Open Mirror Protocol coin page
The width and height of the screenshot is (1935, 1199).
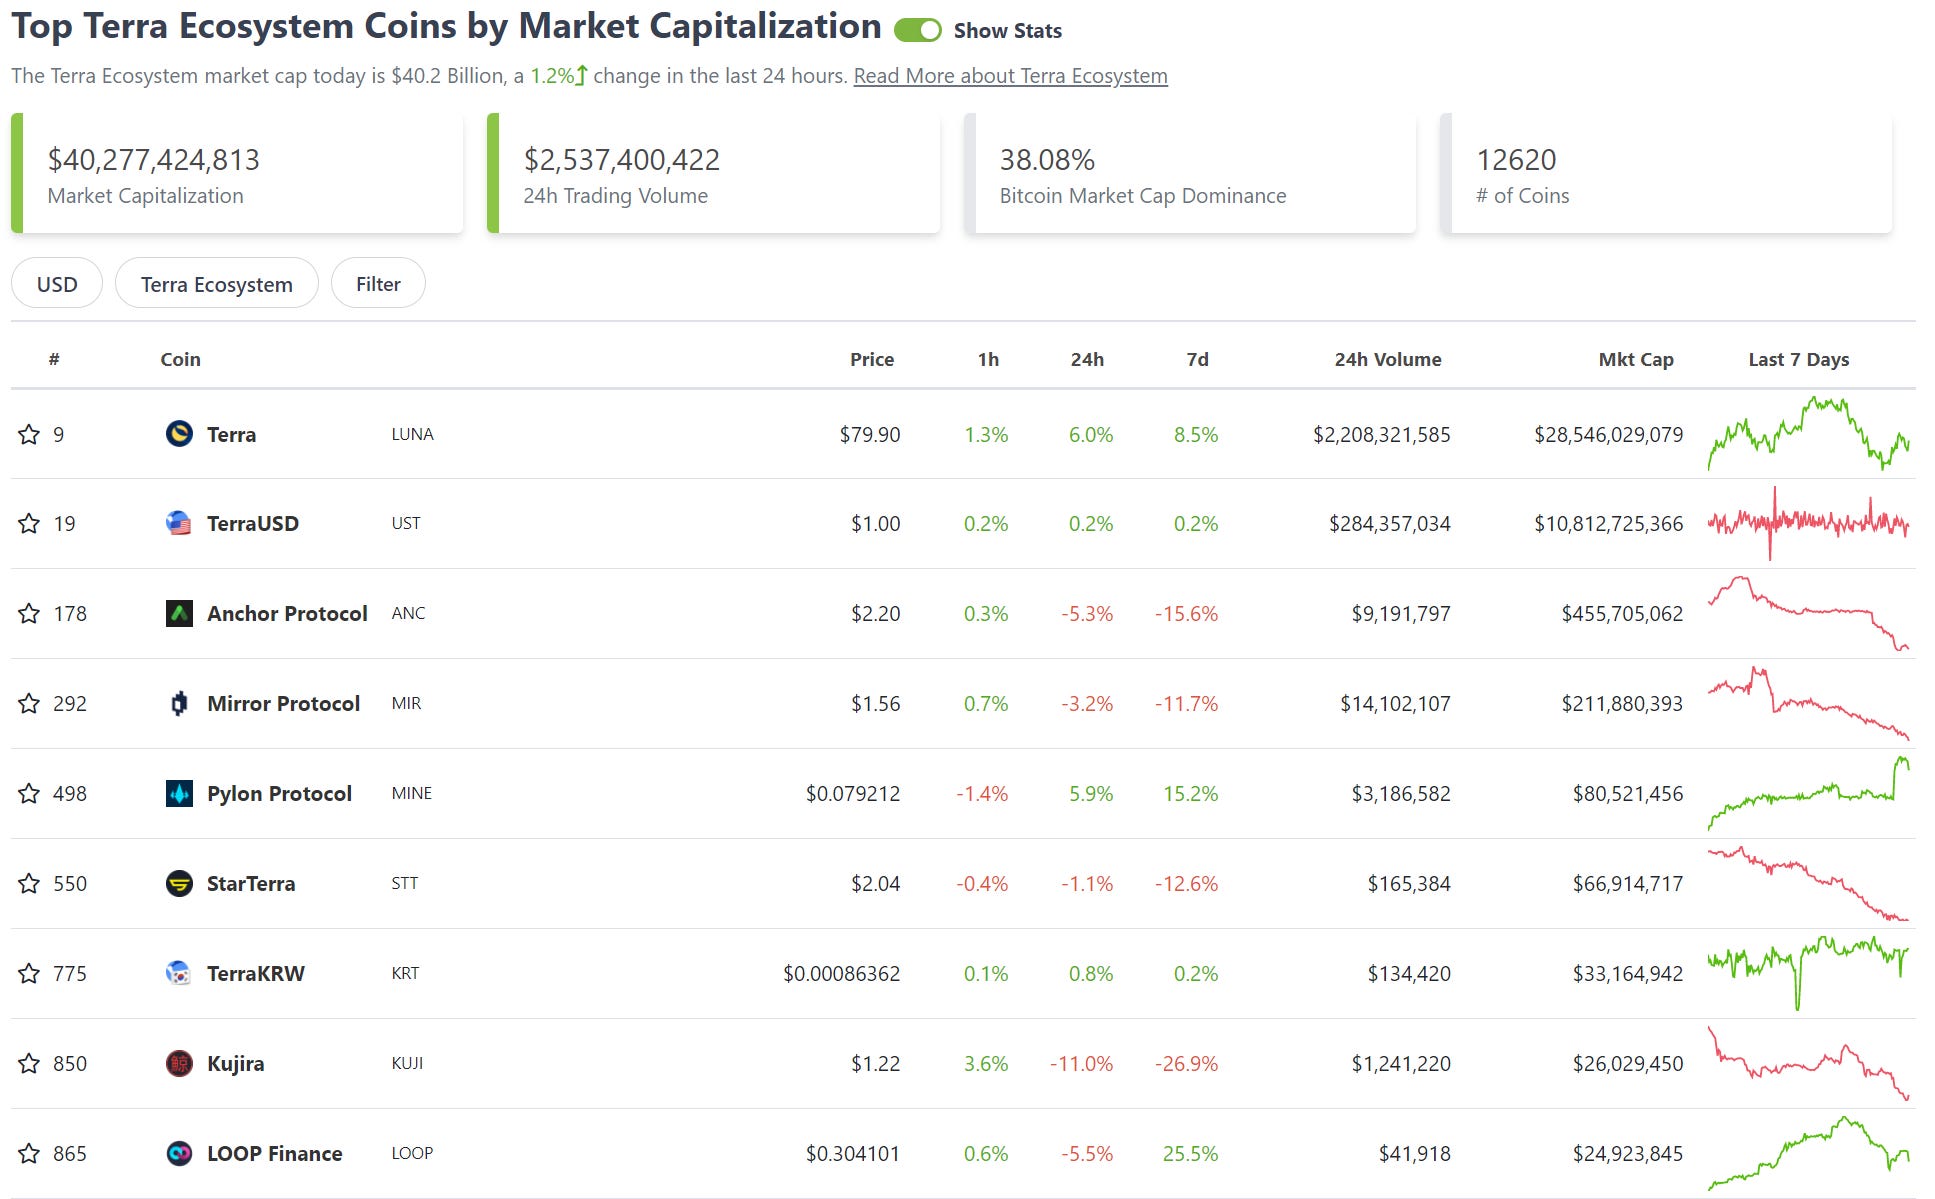[x=283, y=703]
